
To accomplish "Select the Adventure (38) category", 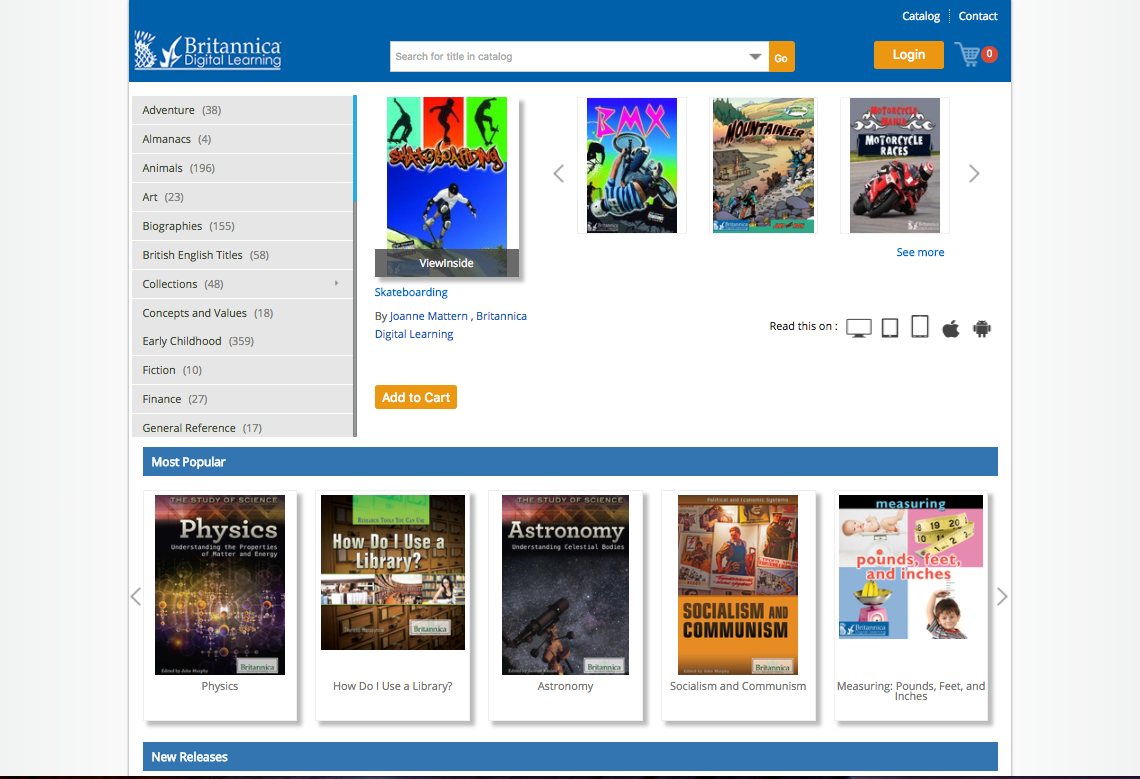I will (242, 110).
